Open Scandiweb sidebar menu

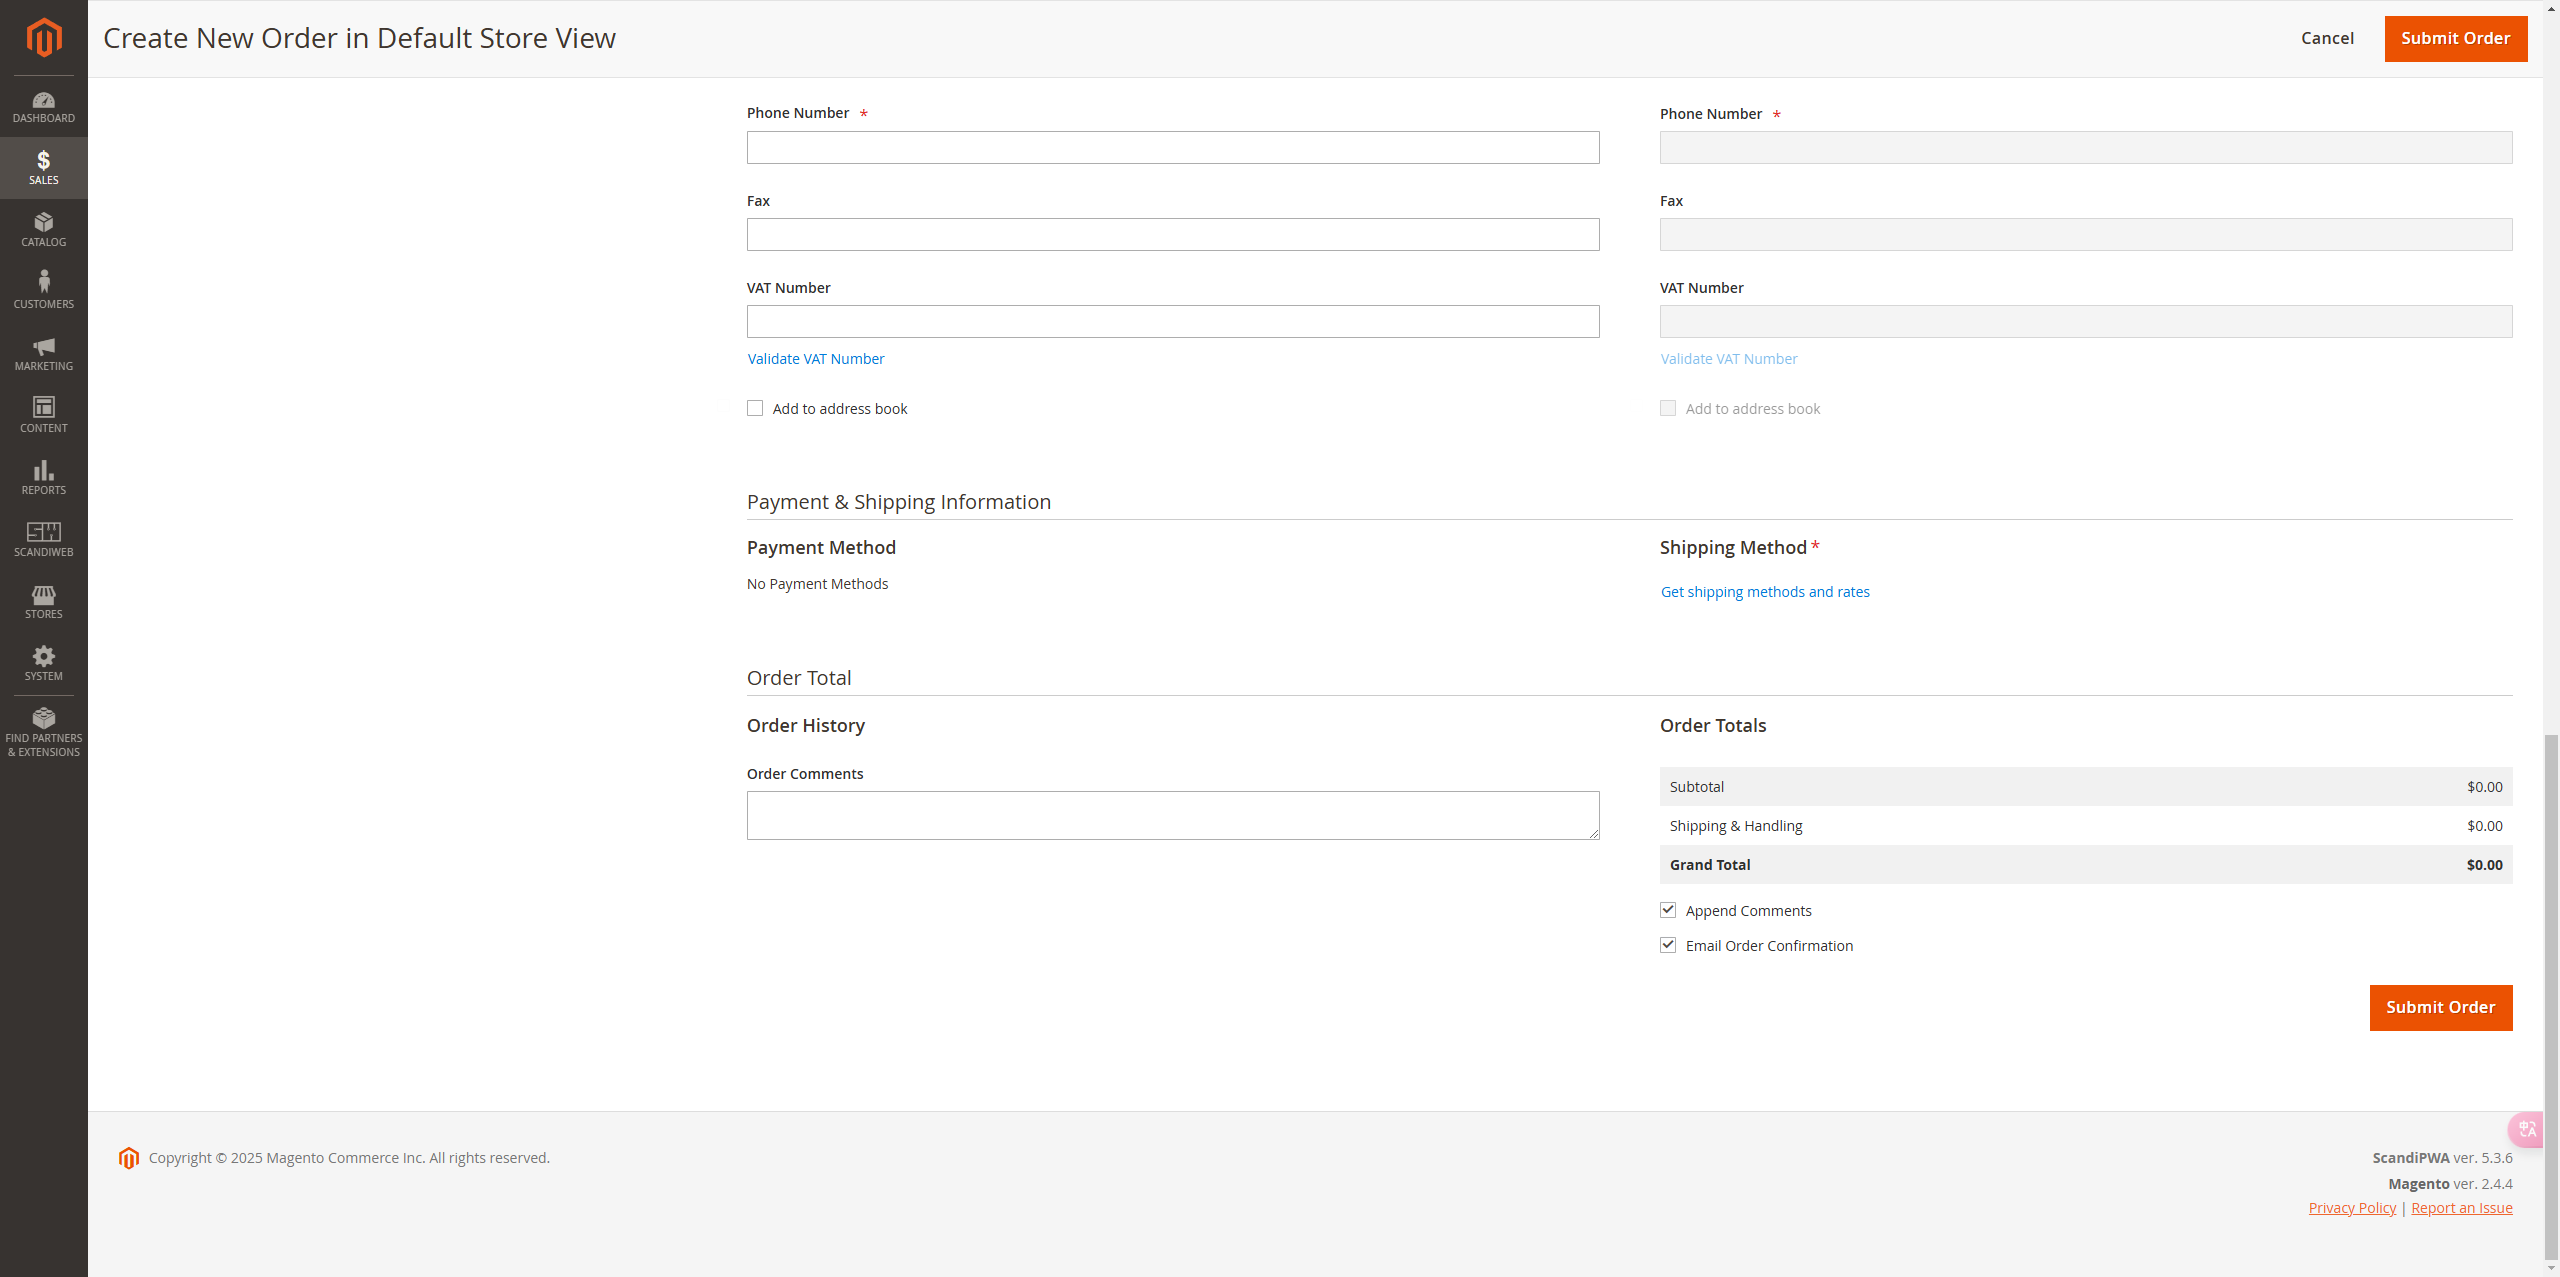tap(43, 539)
